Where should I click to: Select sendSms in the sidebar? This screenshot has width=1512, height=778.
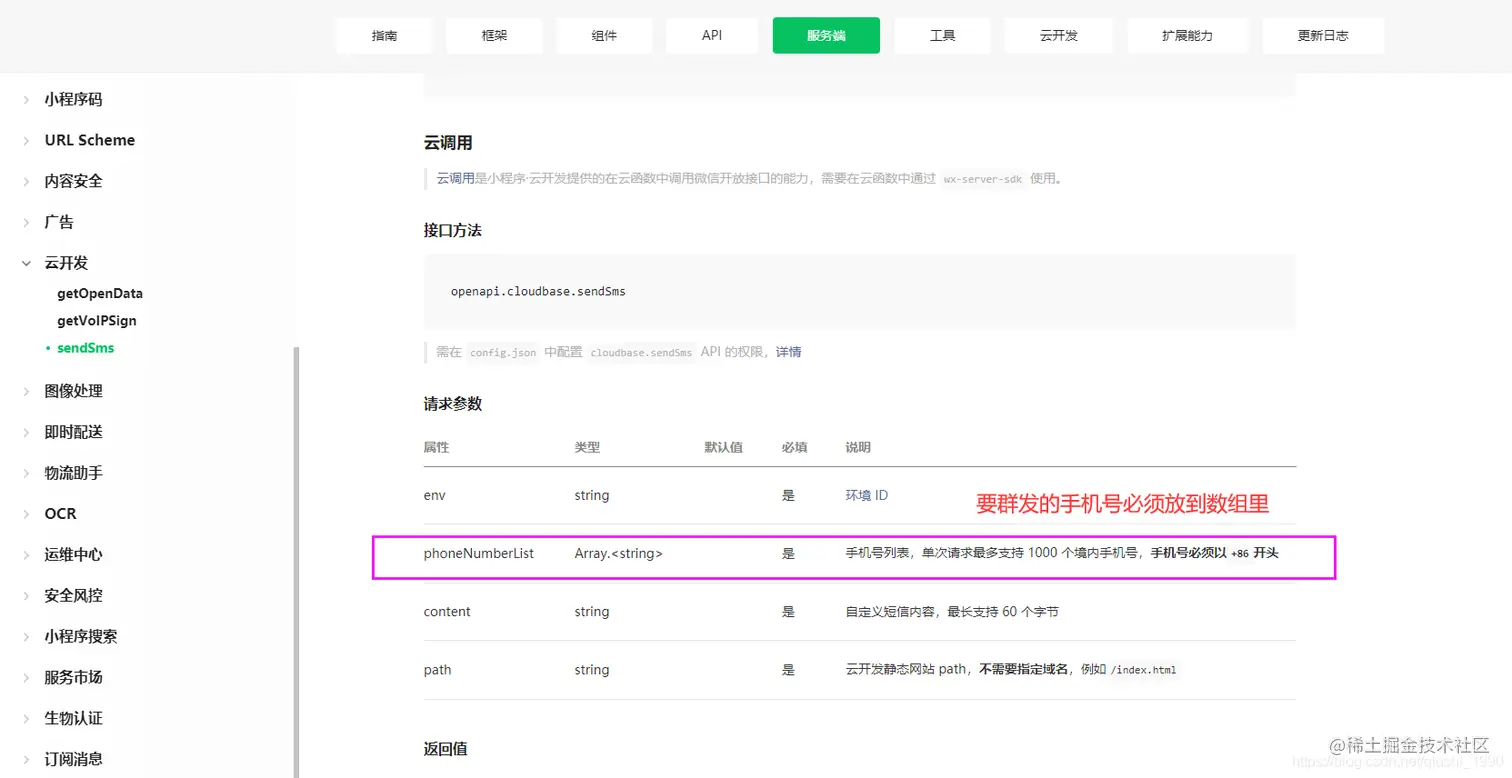[x=86, y=348]
